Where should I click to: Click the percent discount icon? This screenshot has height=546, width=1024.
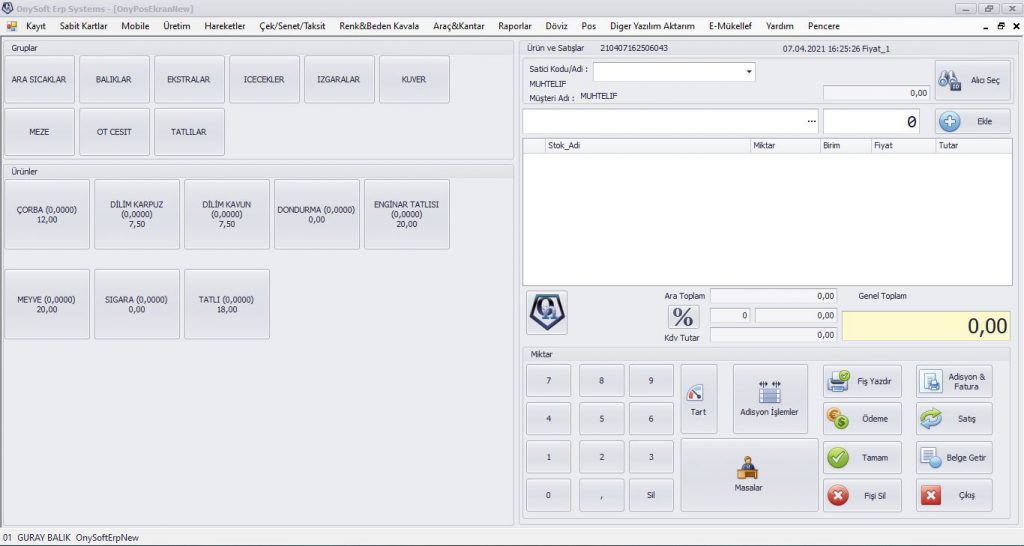coord(683,317)
